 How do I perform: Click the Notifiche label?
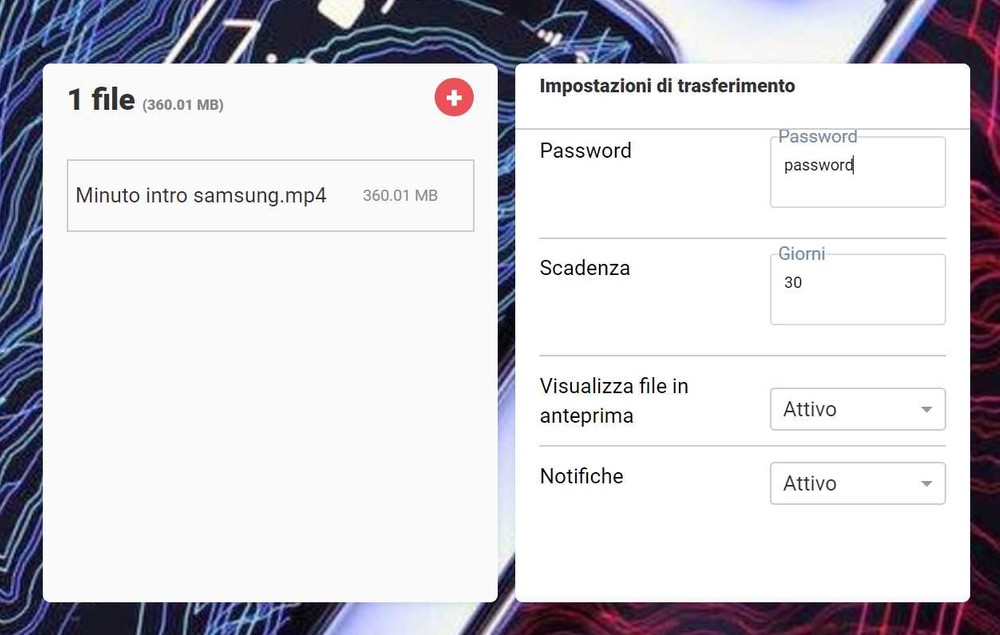point(582,476)
